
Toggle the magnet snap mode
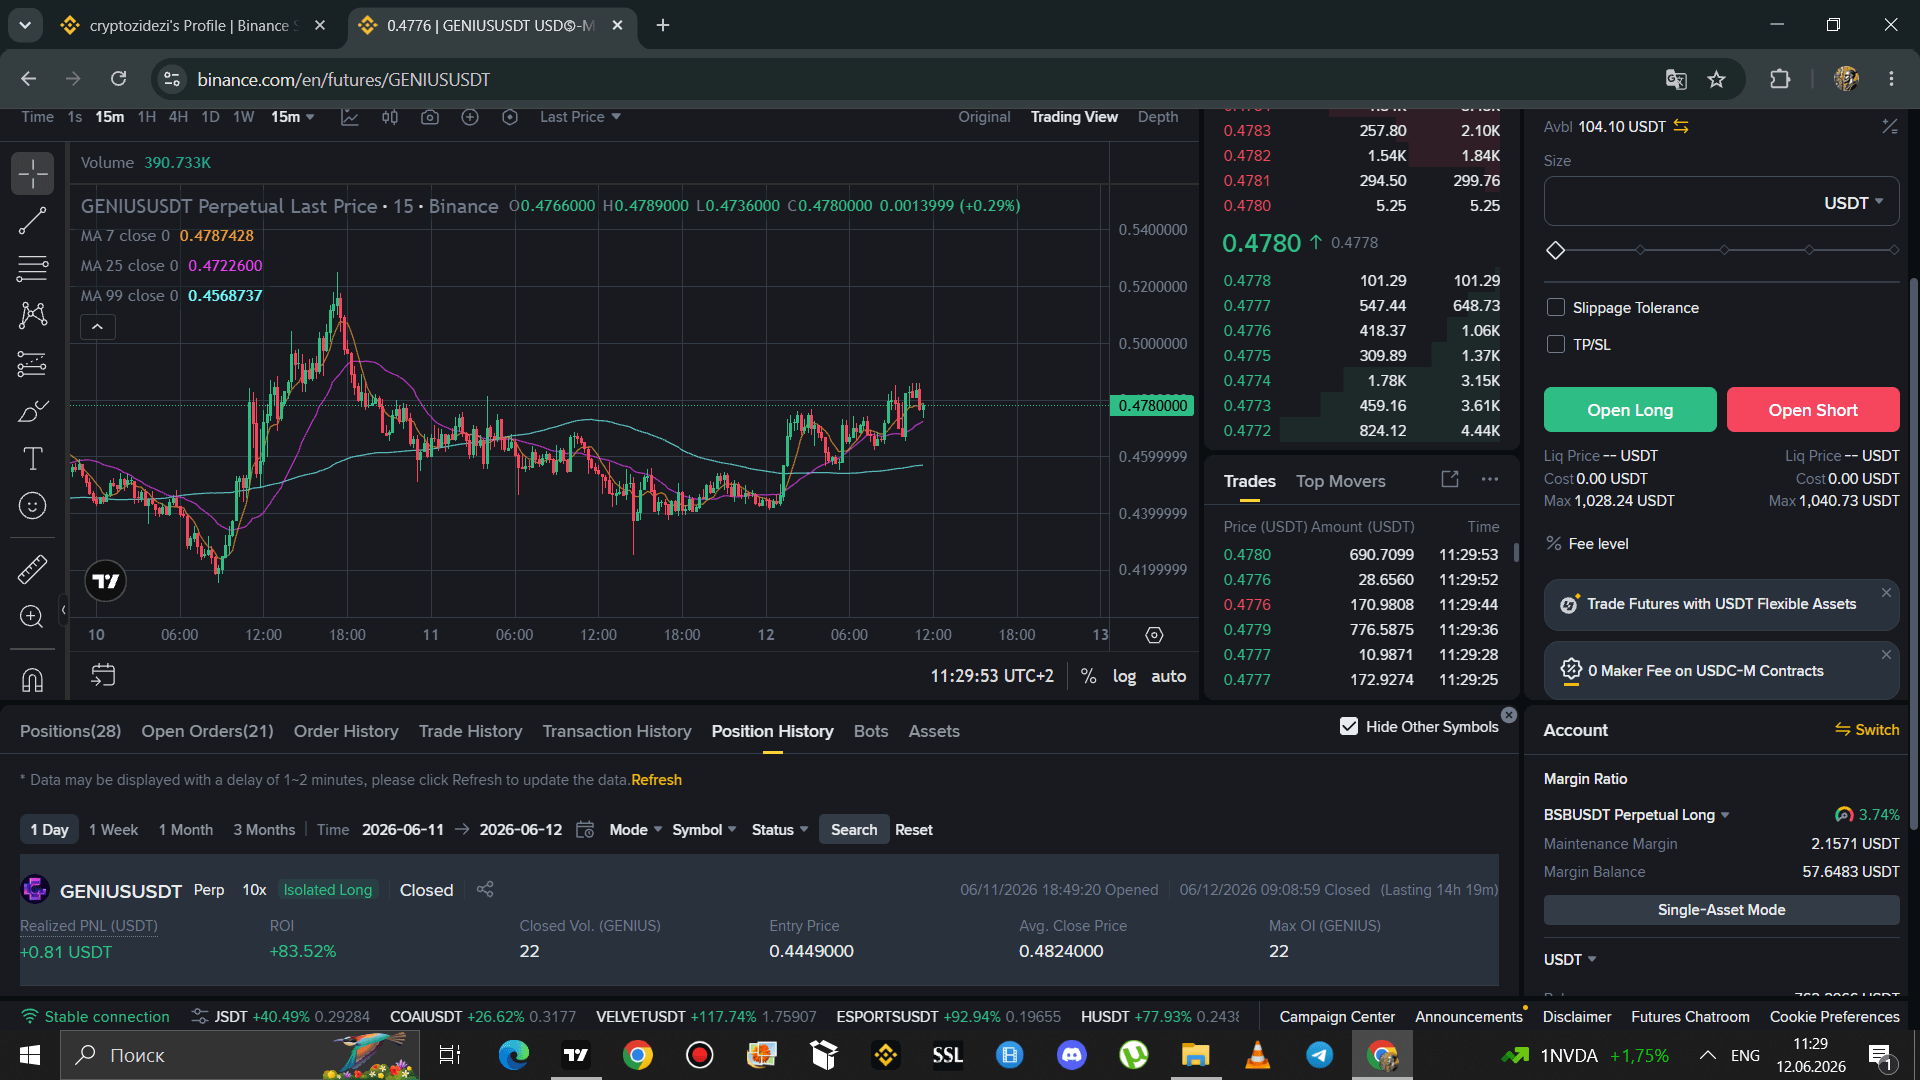pyautogui.click(x=33, y=680)
